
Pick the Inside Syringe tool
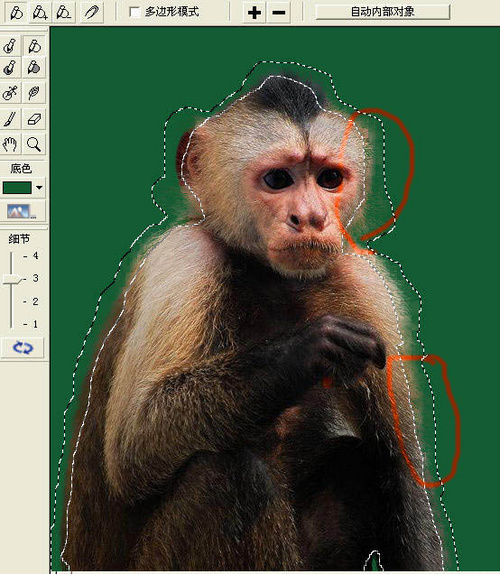pyautogui.click(x=10, y=93)
